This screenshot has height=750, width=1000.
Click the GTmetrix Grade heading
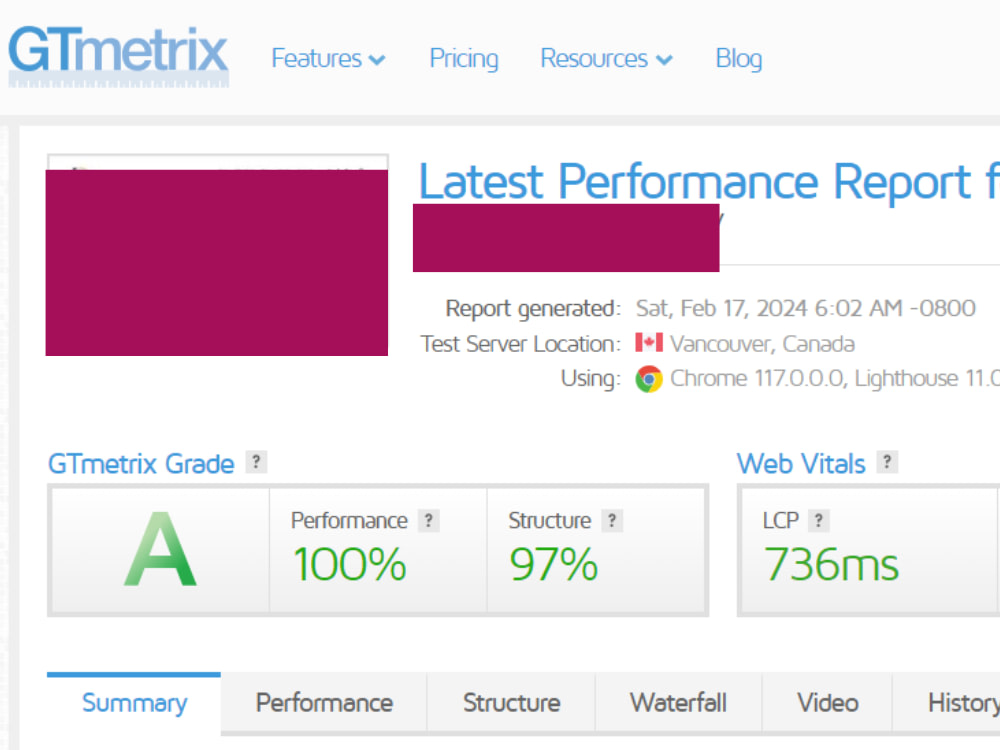142,464
